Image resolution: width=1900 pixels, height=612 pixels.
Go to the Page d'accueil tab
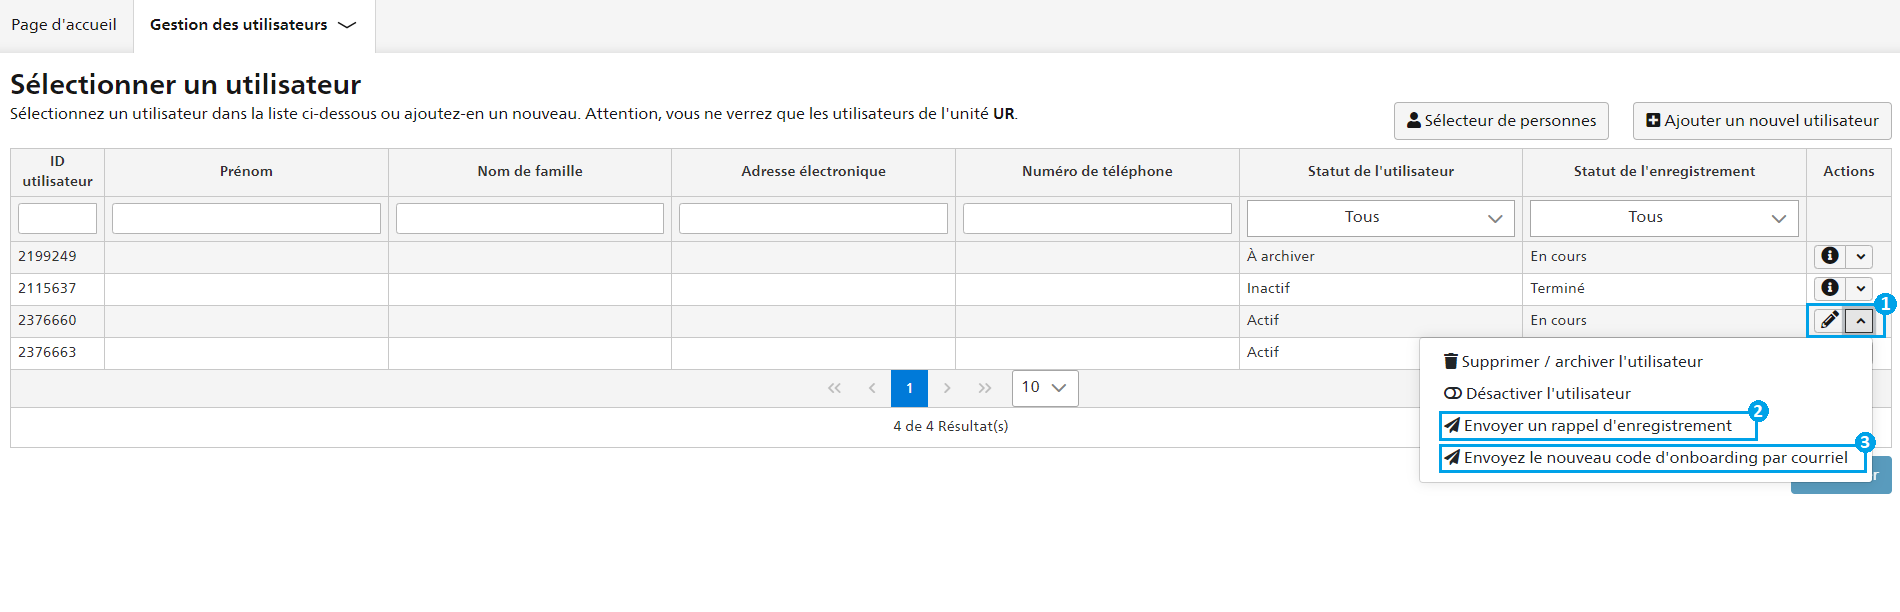pos(64,25)
